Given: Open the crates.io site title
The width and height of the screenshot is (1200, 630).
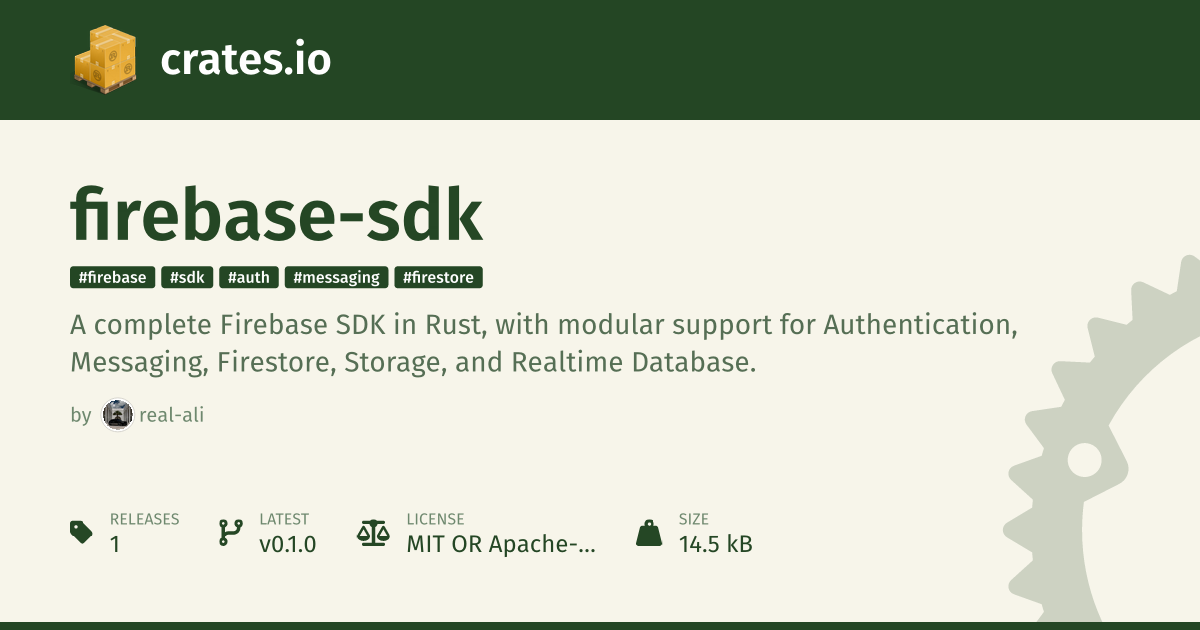Looking at the screenshot, I should (x=245, y=60).
